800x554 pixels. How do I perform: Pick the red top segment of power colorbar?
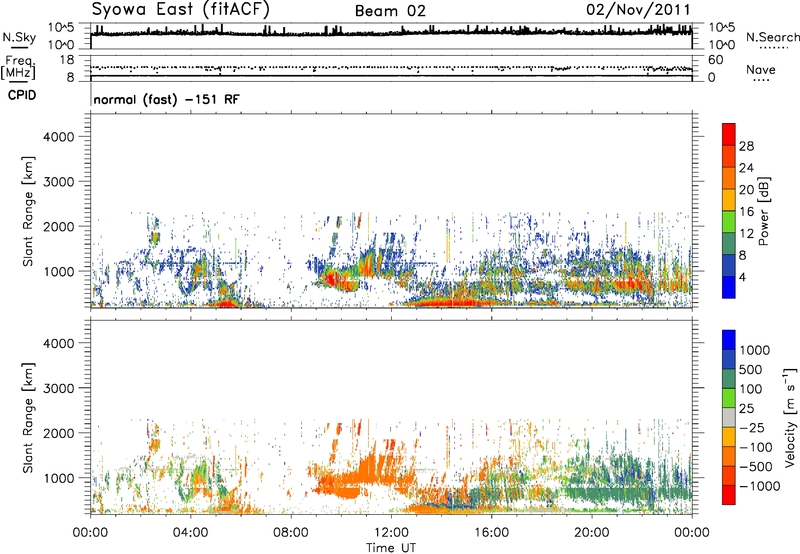click(729, 134)
